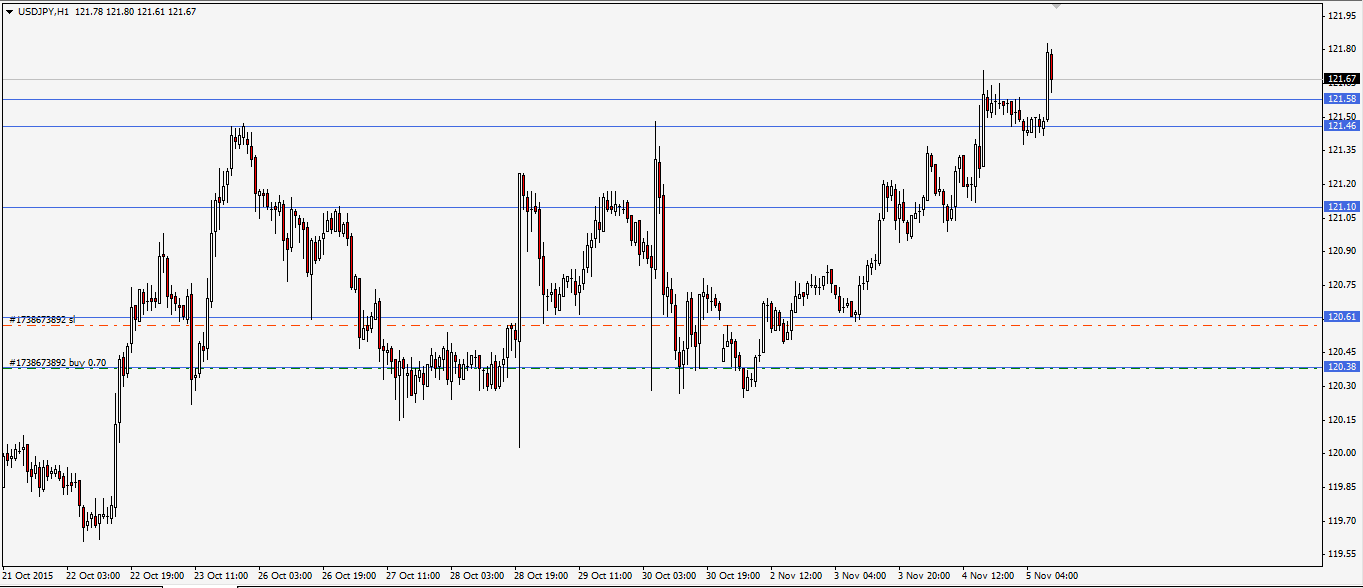1363x588 pixels.
Task: Click the 22 Oct 03:00 time label
Action: pos(93,576)
